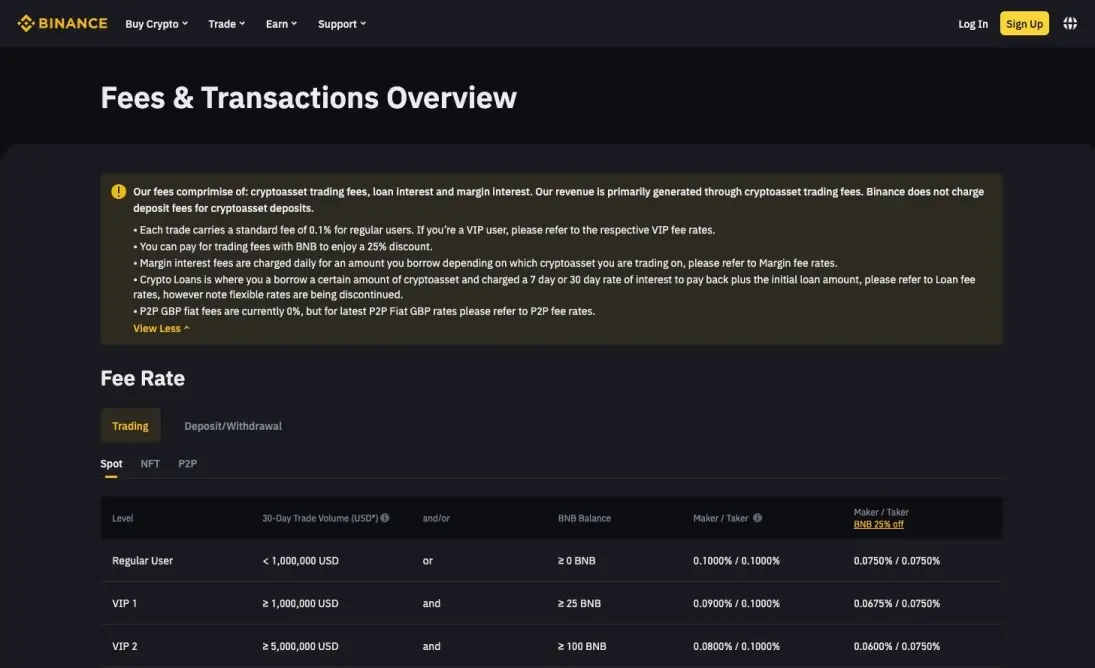This screenshot has height=668, width=1095.
Task: Expand the Earn dropdown
Action: (x=281, y=24)
